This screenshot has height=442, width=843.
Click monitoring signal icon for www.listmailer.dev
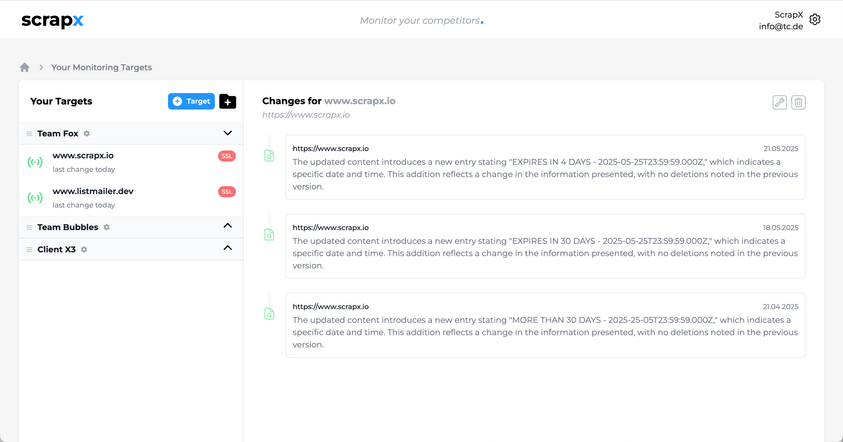point(35,197)
